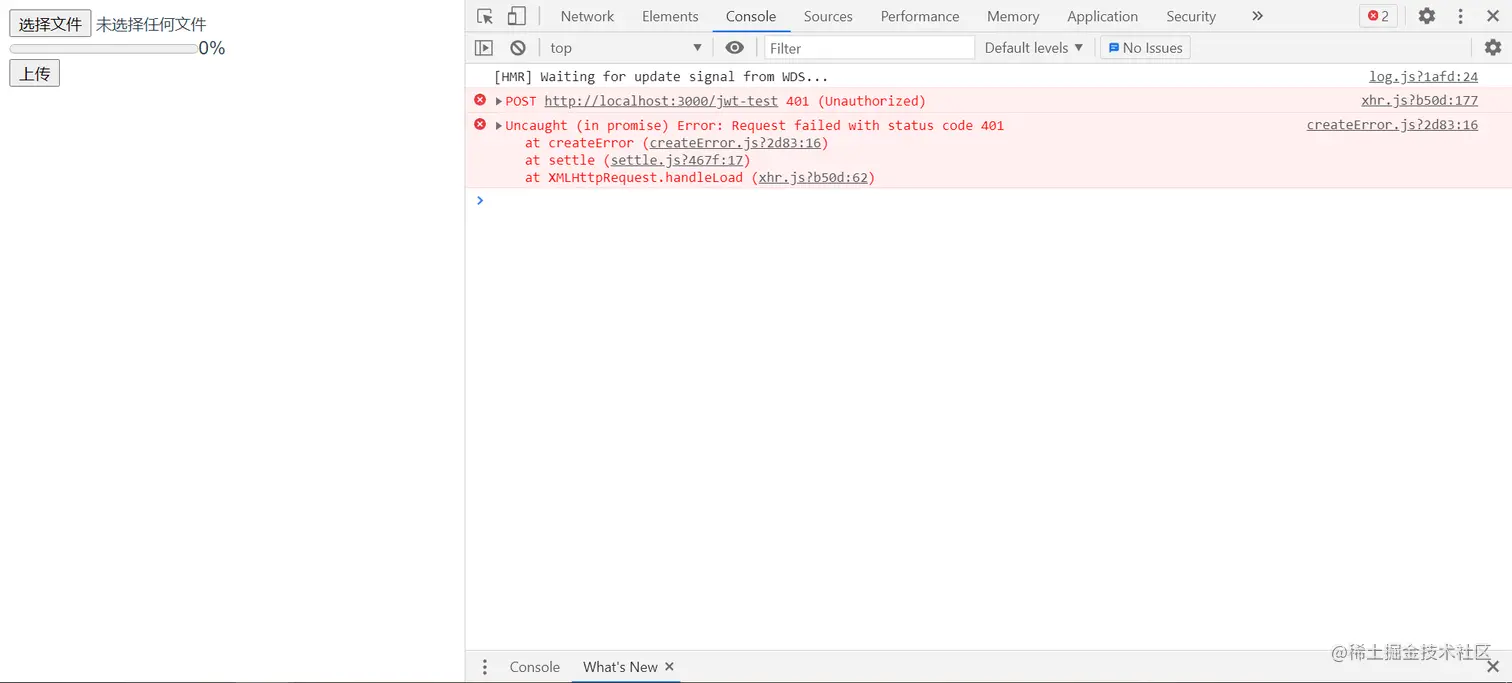This screenshot has width=1512, height=683.
Task: Open the xhr.js?b50d:177 source link
Action: coord(1419,101)
